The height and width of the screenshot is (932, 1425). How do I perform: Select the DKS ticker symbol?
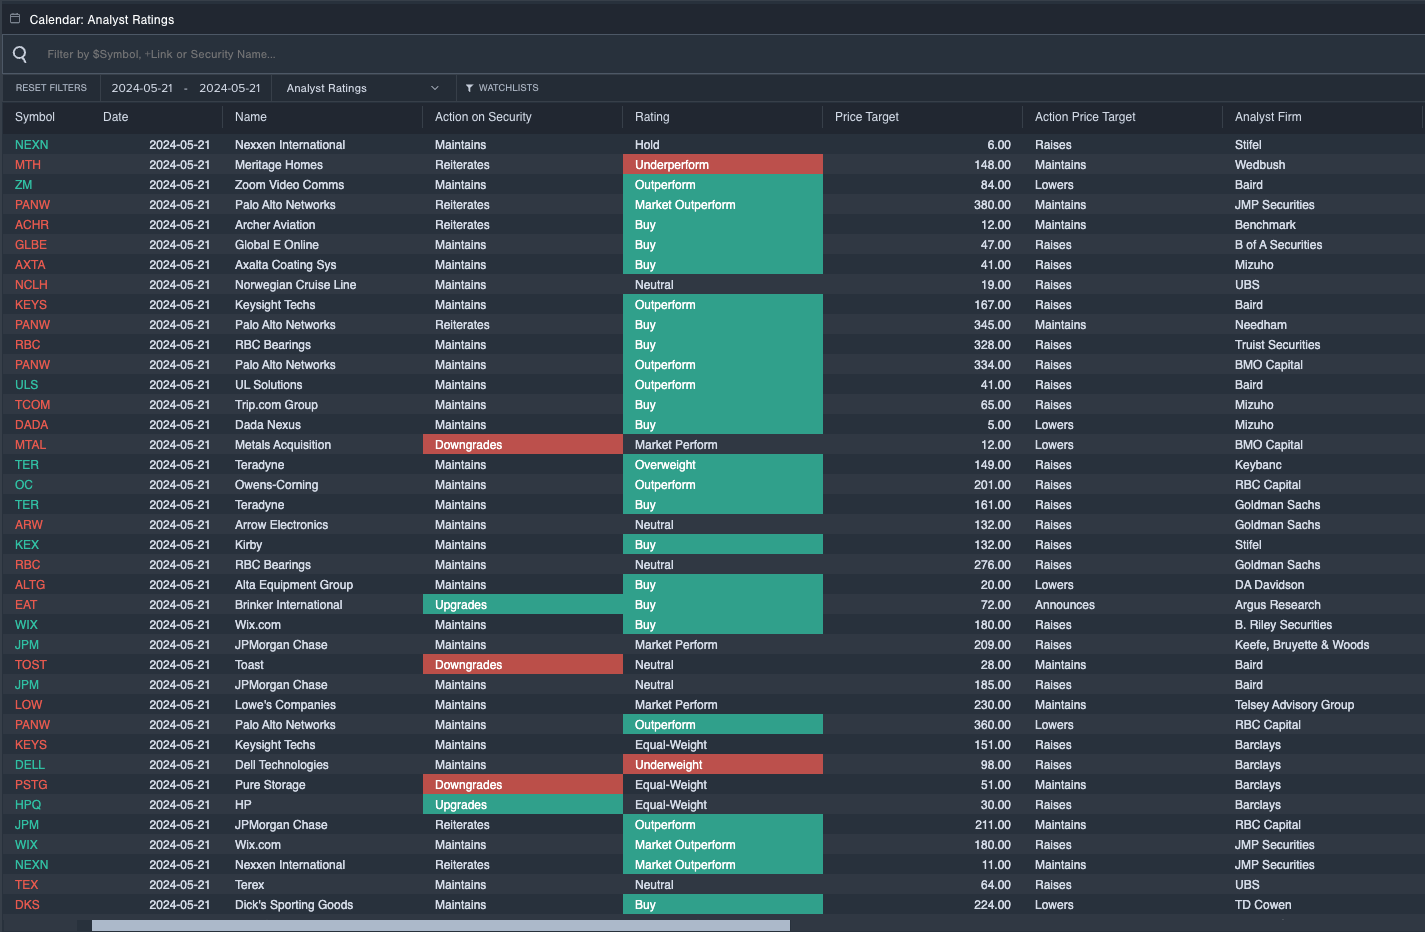27,905
